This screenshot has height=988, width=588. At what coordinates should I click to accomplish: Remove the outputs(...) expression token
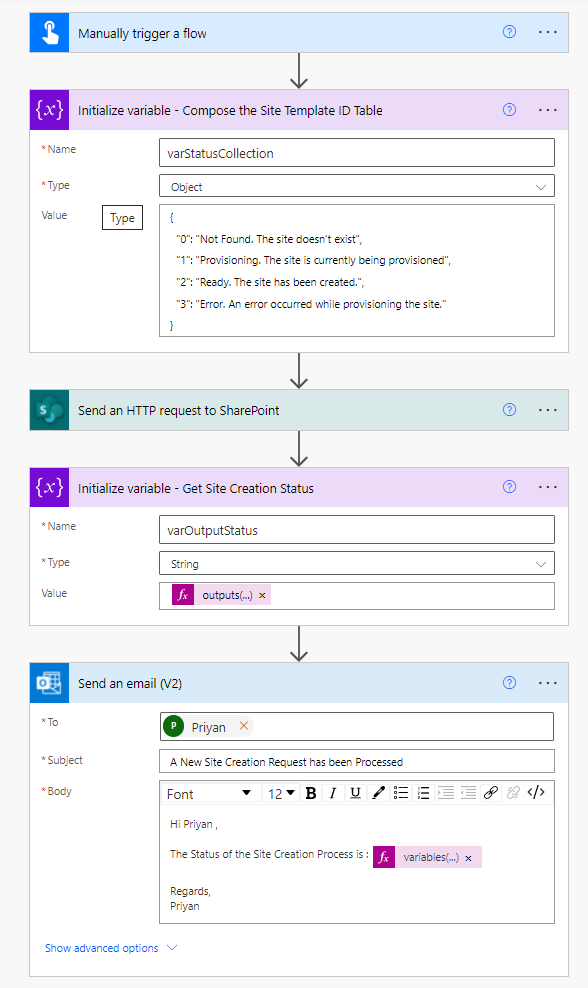[262, 595]
